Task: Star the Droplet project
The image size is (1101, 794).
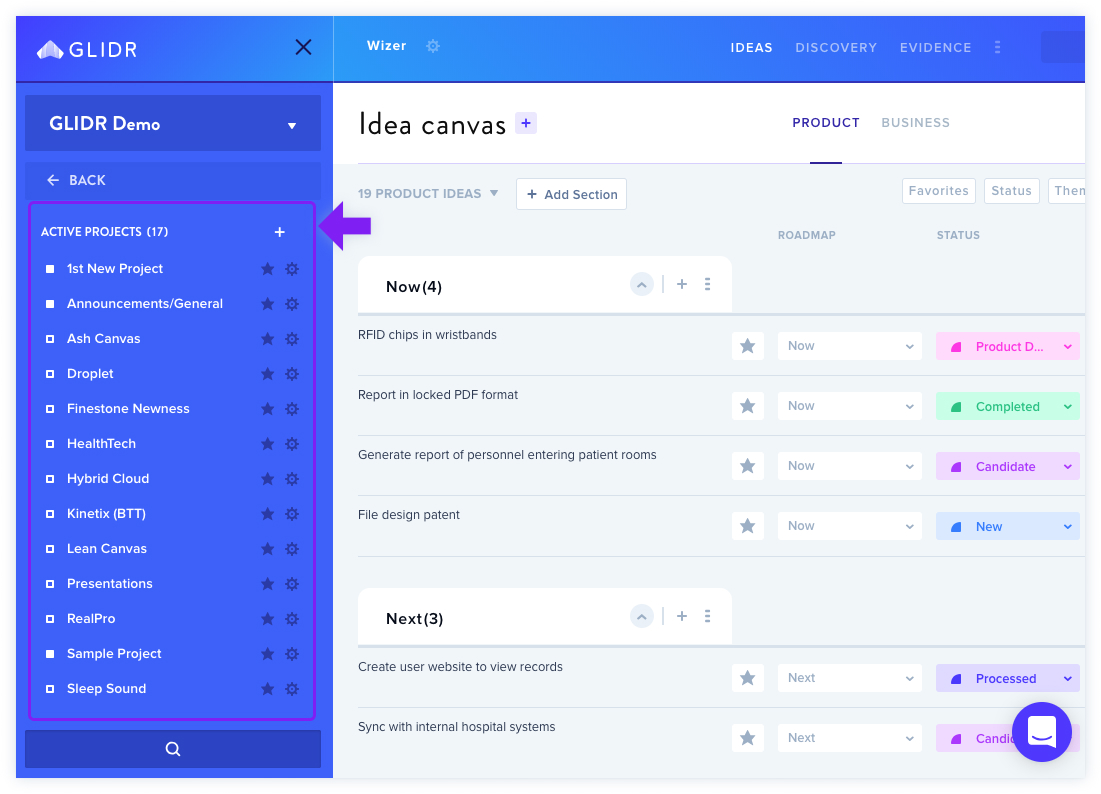Action: (x=268, y=374)
